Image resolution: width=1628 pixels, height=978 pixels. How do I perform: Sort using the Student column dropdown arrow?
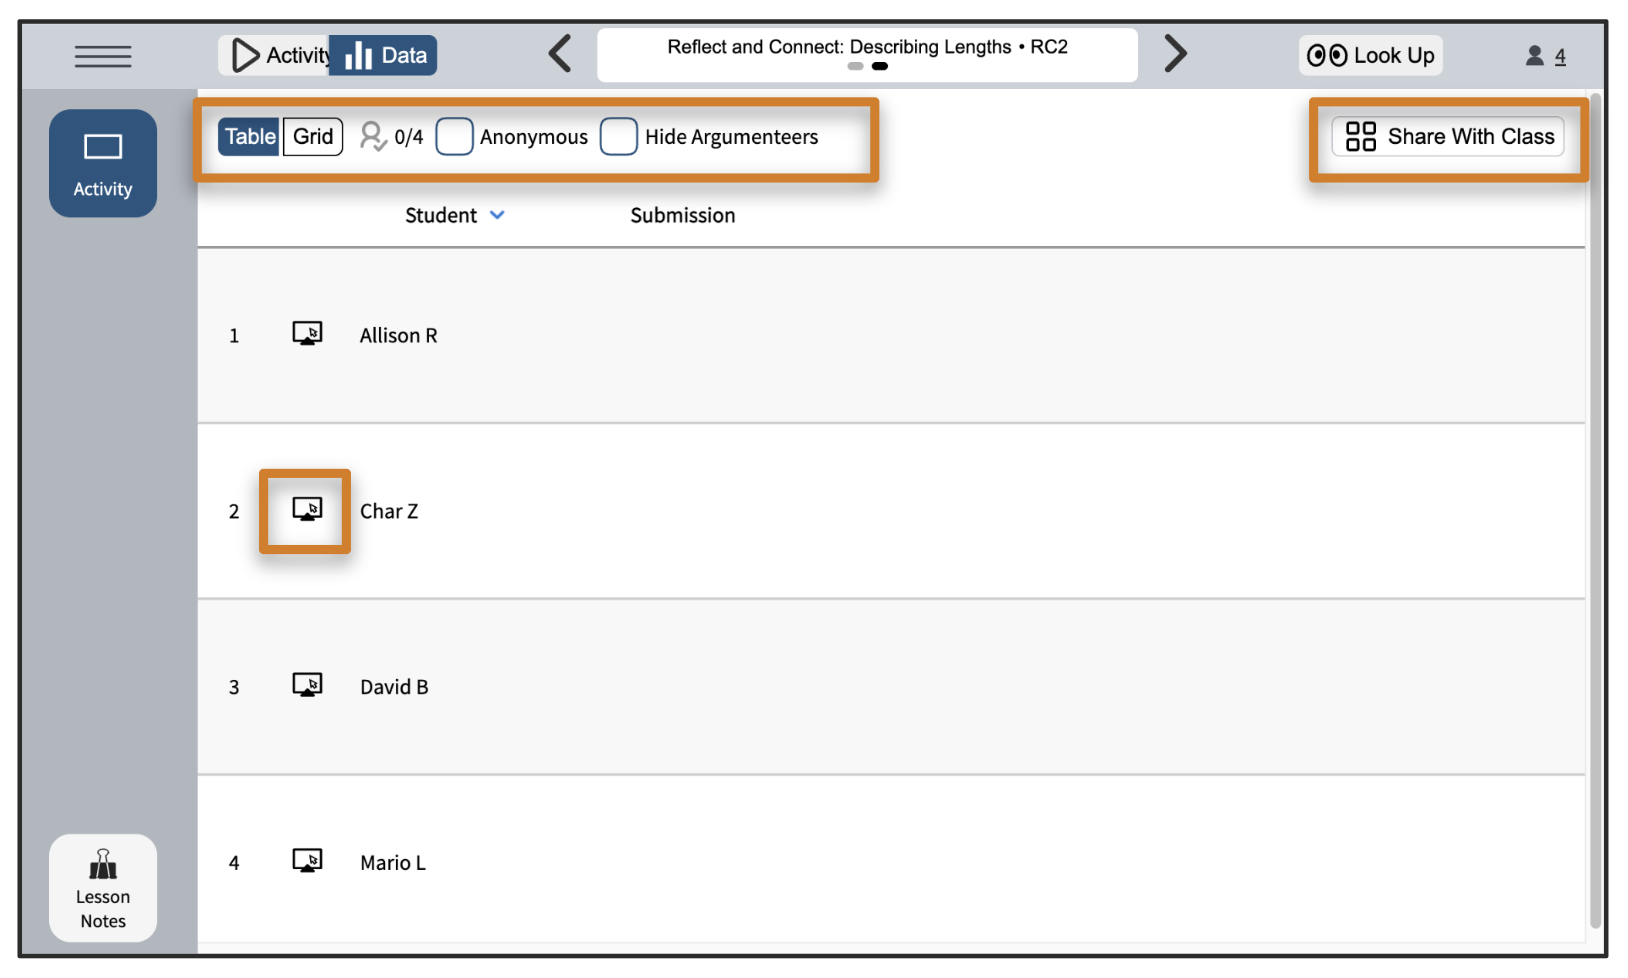[497, 215]
